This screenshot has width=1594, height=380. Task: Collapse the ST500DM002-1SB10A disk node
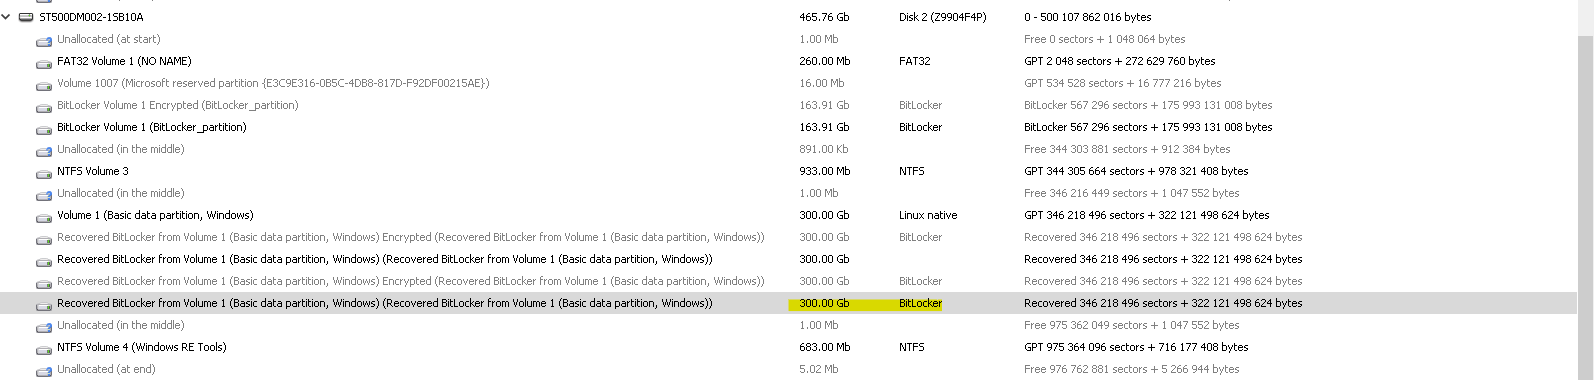(6, 17)
